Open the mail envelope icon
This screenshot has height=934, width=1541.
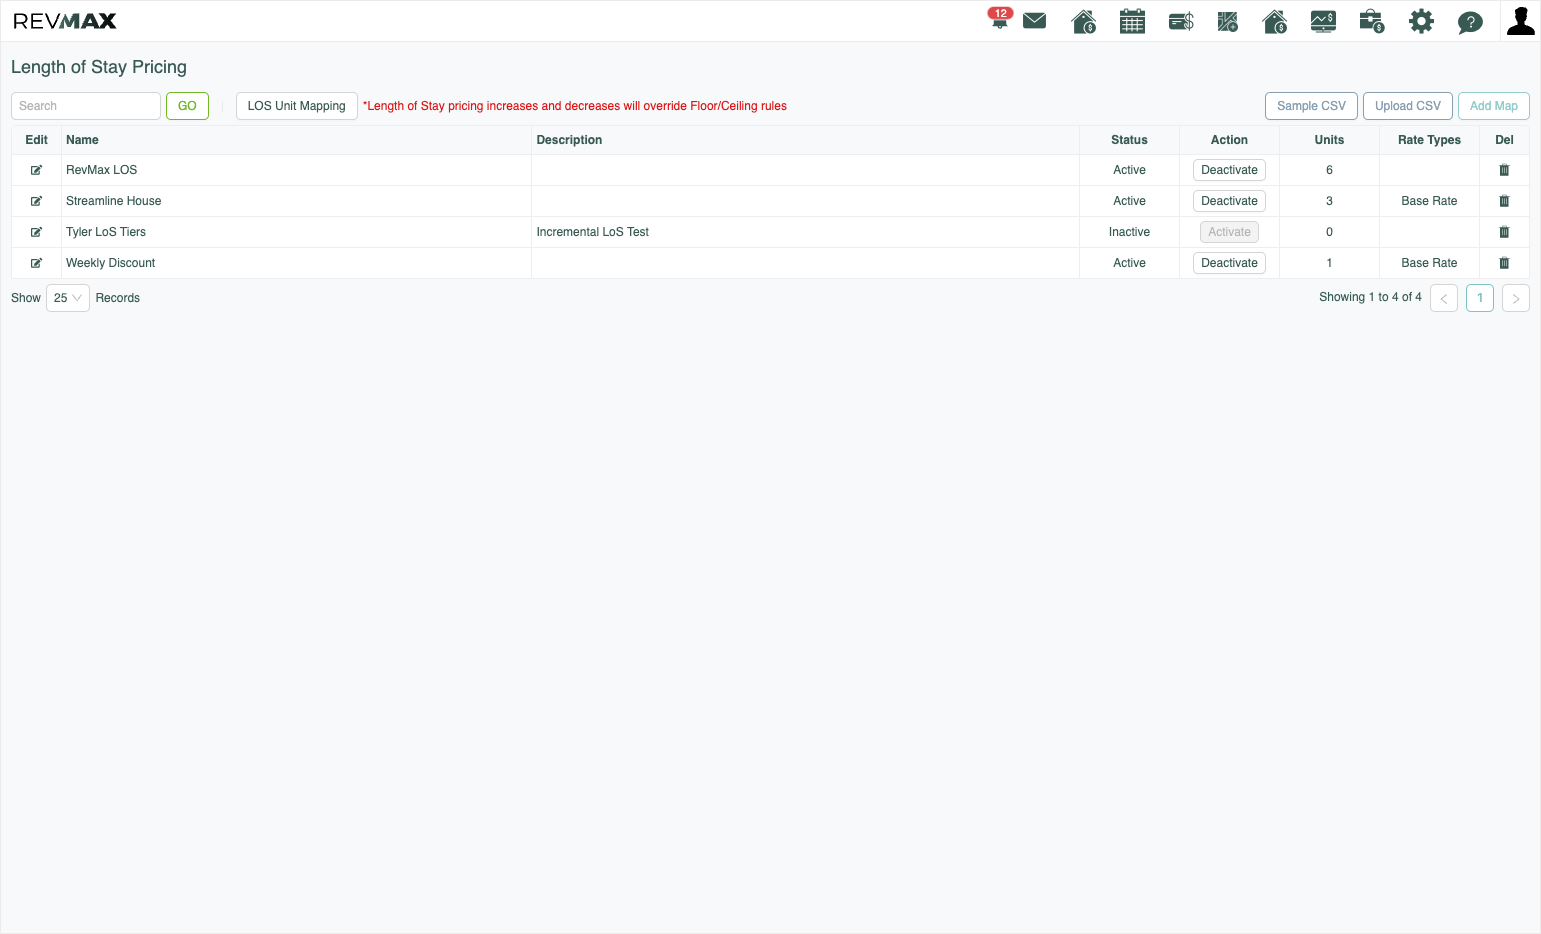(x=1035, y=21)
